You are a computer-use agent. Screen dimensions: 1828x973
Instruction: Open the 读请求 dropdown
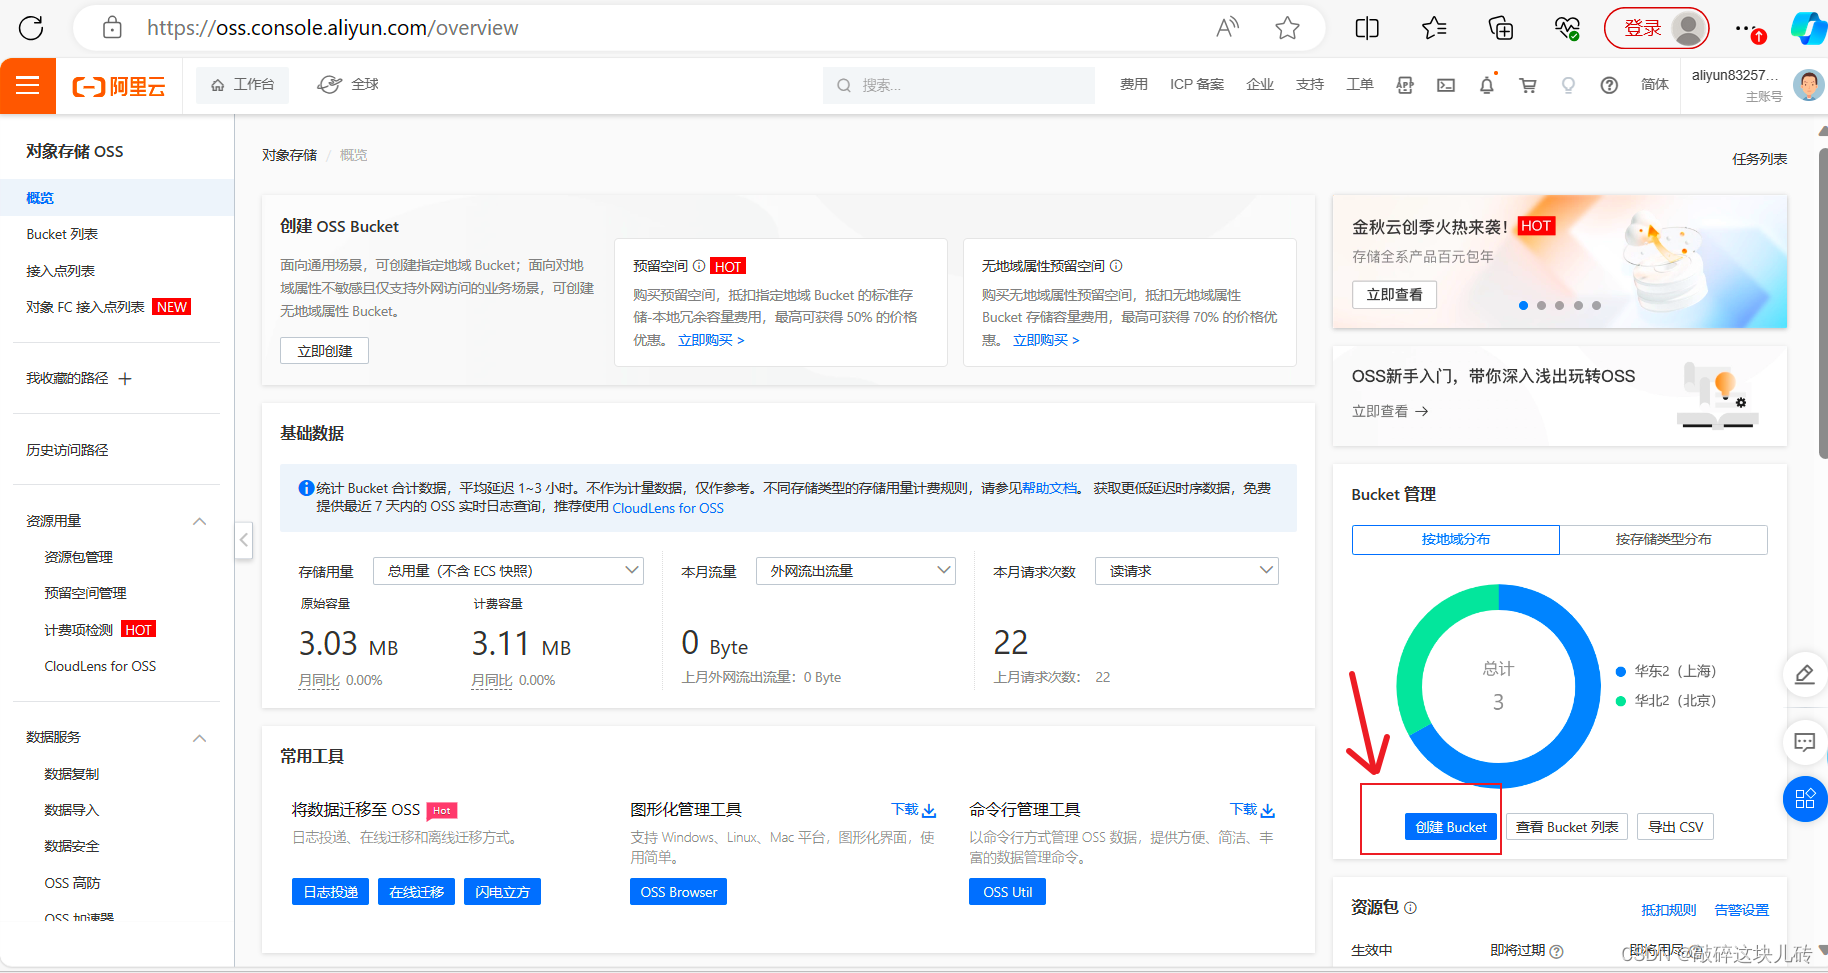click(1187, 571)
